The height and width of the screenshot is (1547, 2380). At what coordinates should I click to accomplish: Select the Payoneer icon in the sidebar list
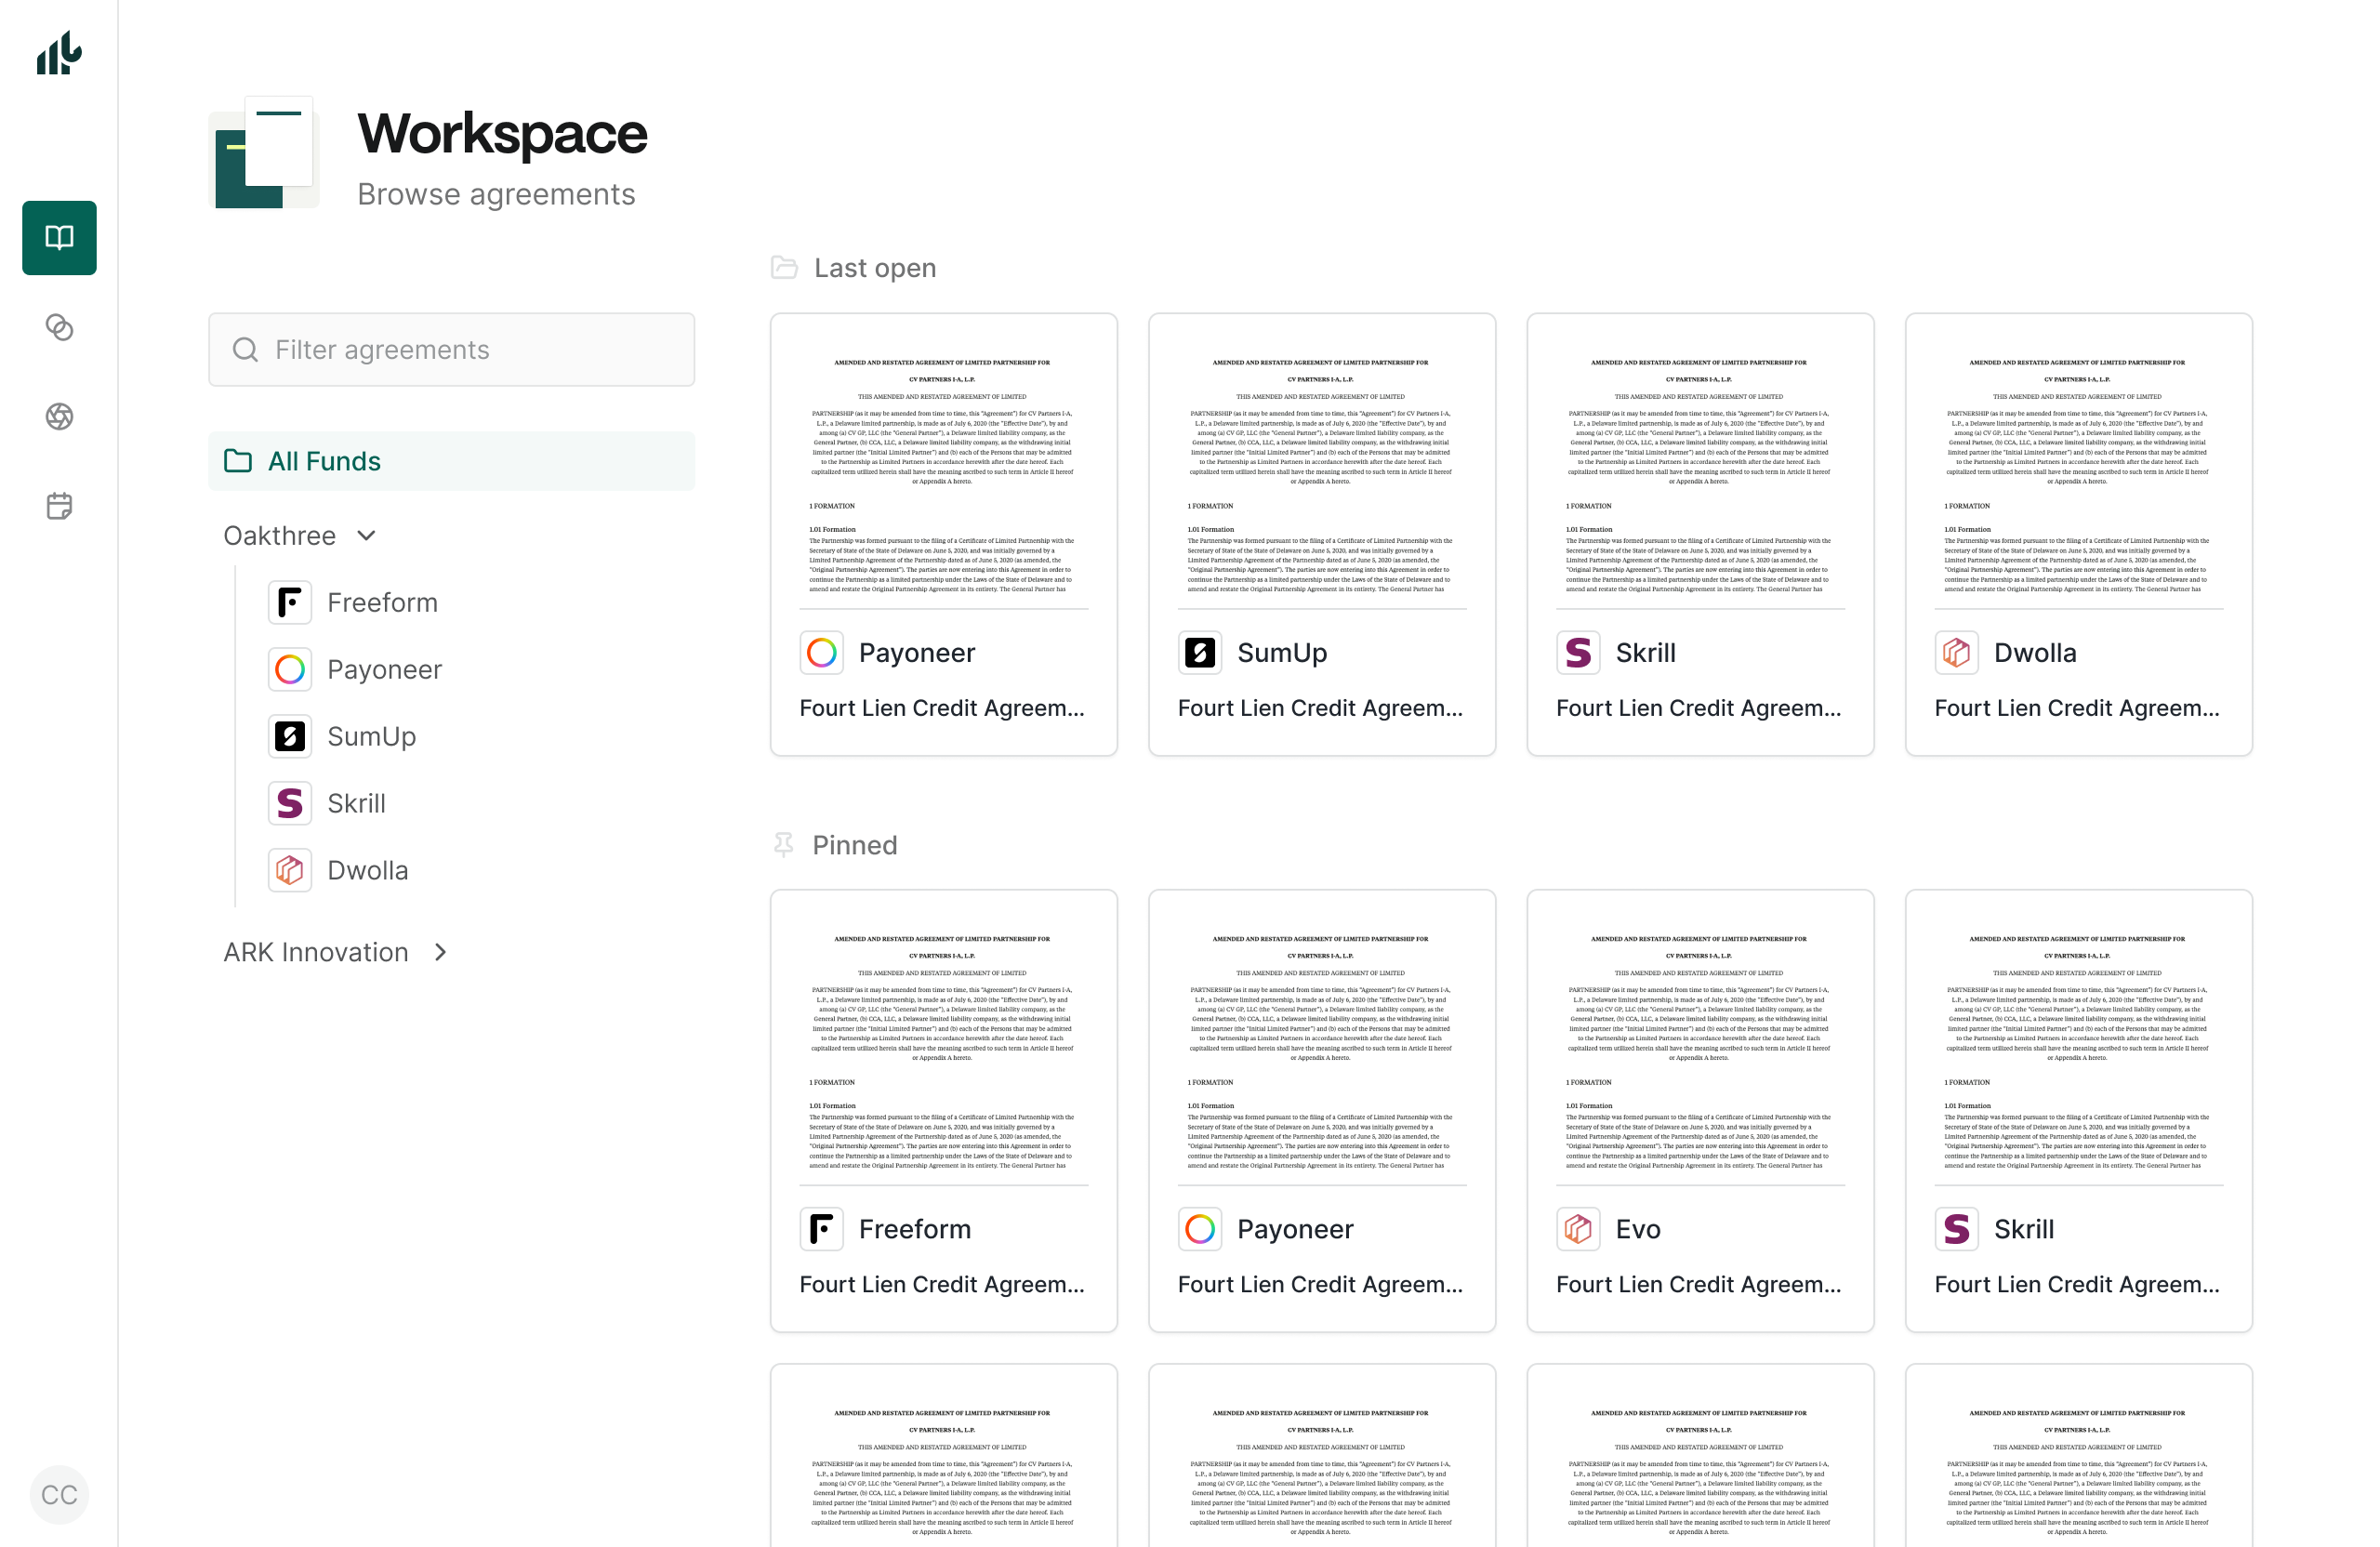pos(289,669)
